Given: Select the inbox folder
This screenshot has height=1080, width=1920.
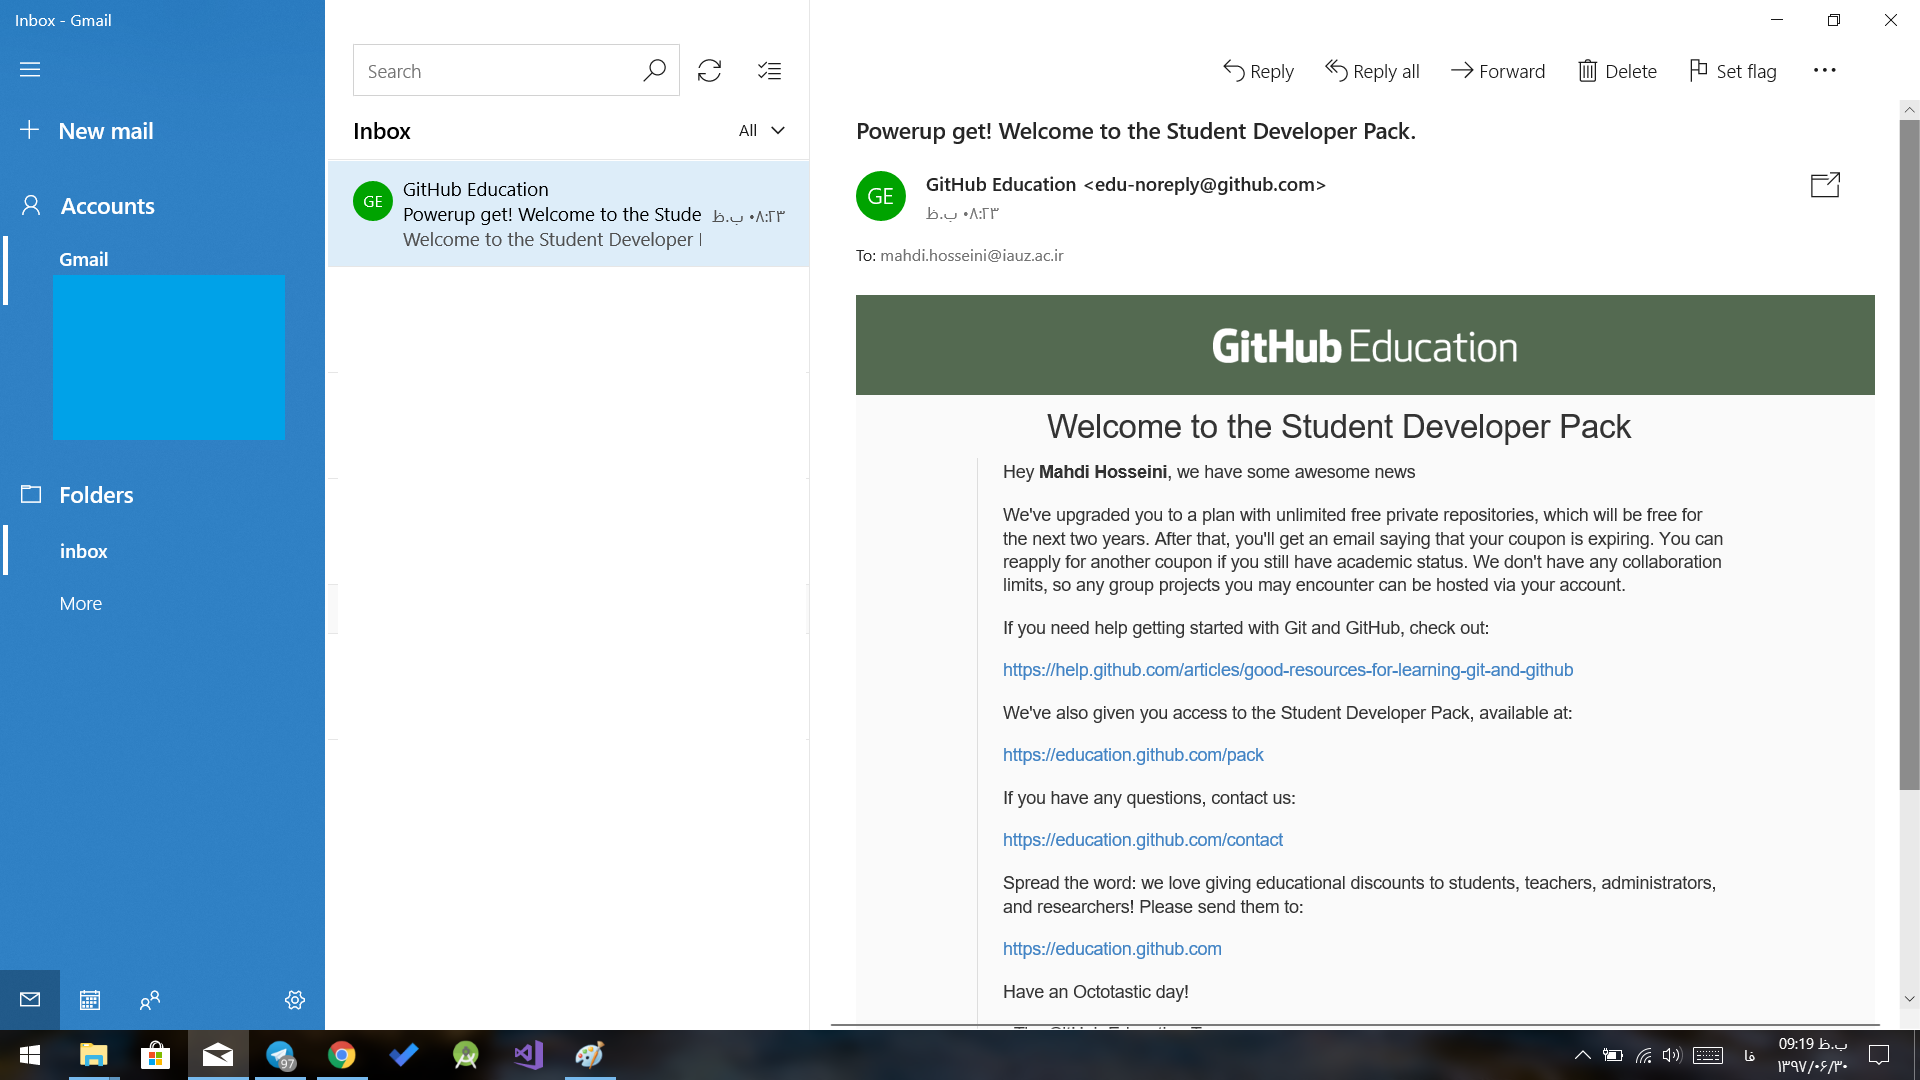Looking at the screenshot, I should (83, 551).
